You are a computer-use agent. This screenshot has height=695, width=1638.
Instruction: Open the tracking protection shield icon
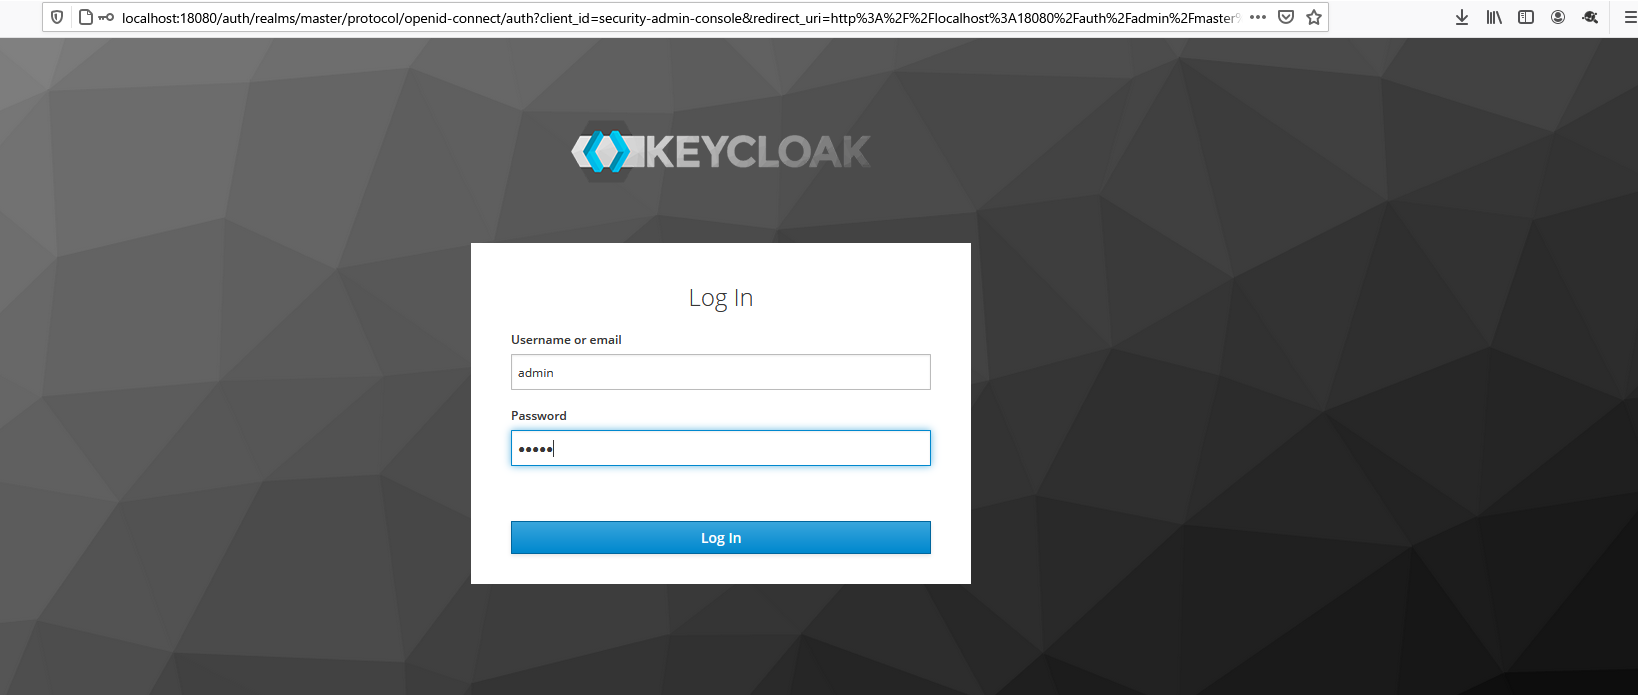pos(57,17)
